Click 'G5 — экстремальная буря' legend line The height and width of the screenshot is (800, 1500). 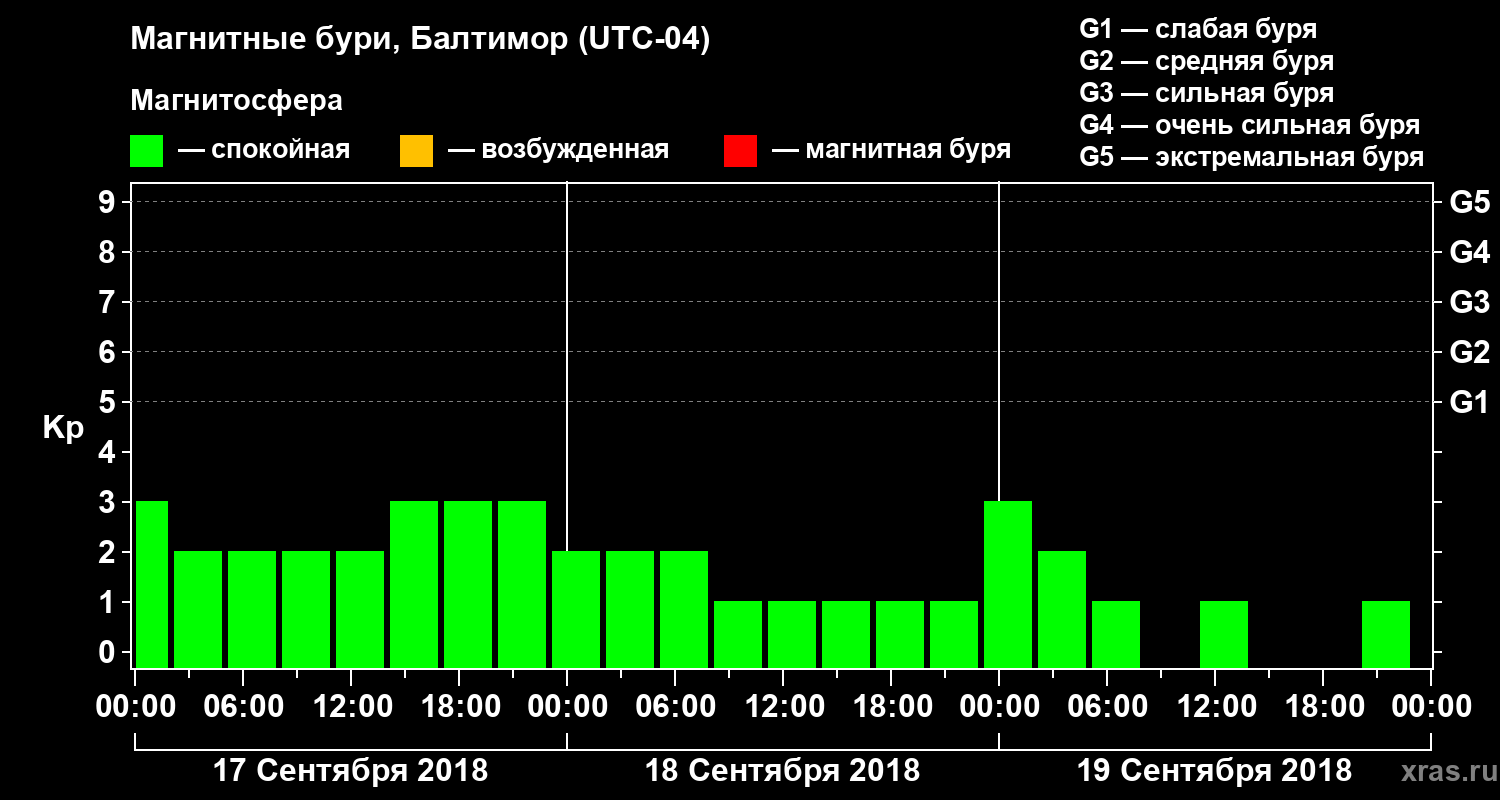click(1252, 157)
